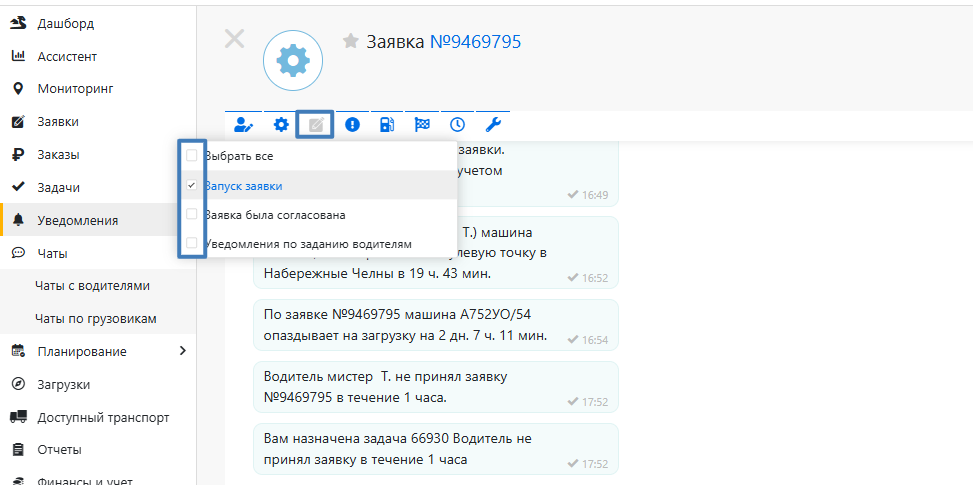Check the Выбрать все checkbox
This screenshot has width=973, height=485.
pyautogui.click(x=192, y=156)
